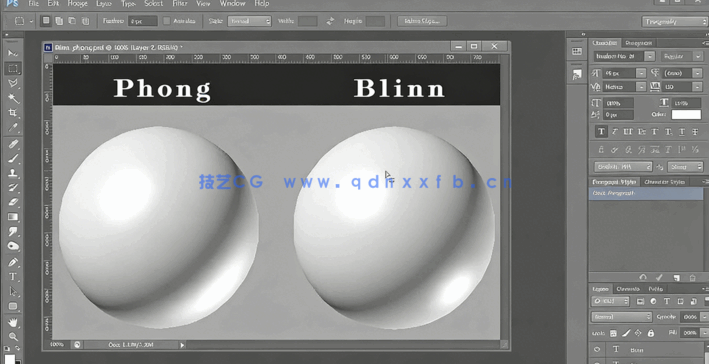Select the Path Selection tool
The height and width of the screenshot is (364, 709).
13,292
